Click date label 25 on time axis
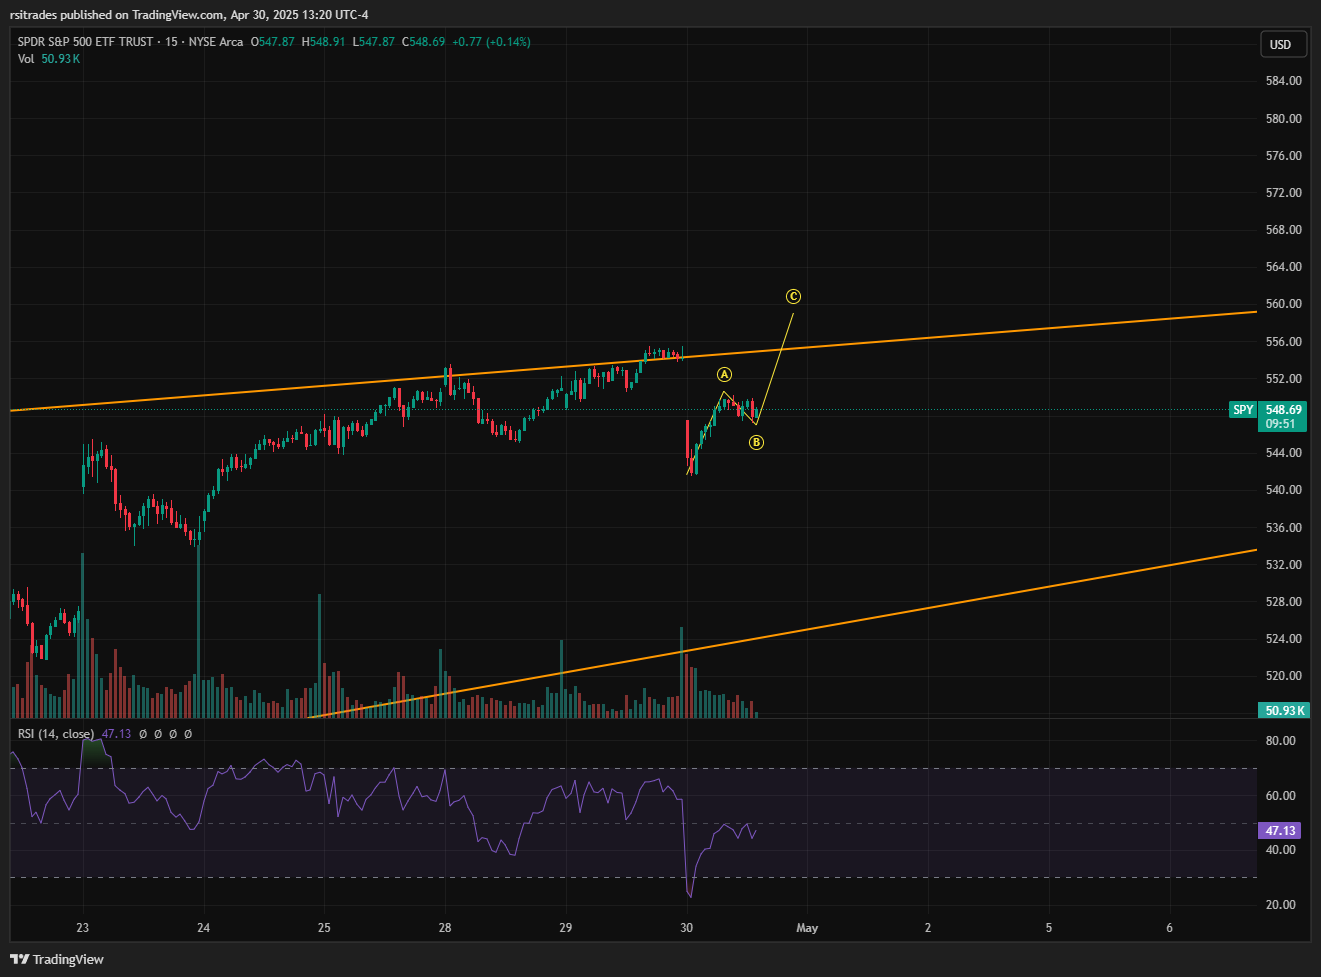 [324, 928]
